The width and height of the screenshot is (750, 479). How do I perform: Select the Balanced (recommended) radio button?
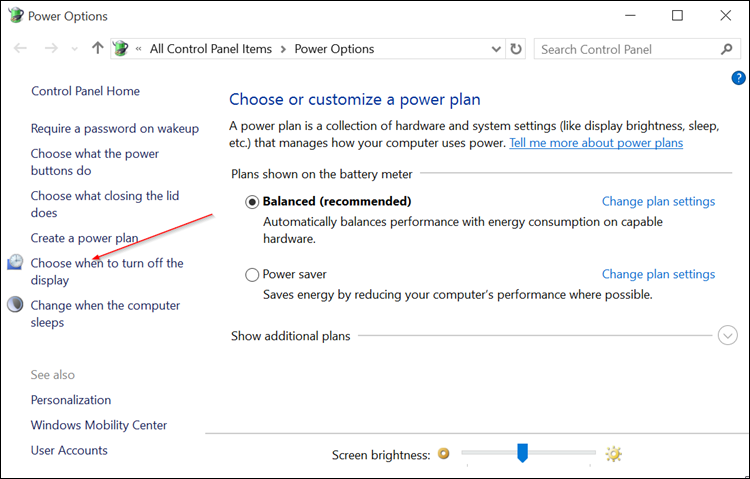[x=252, y=202]
